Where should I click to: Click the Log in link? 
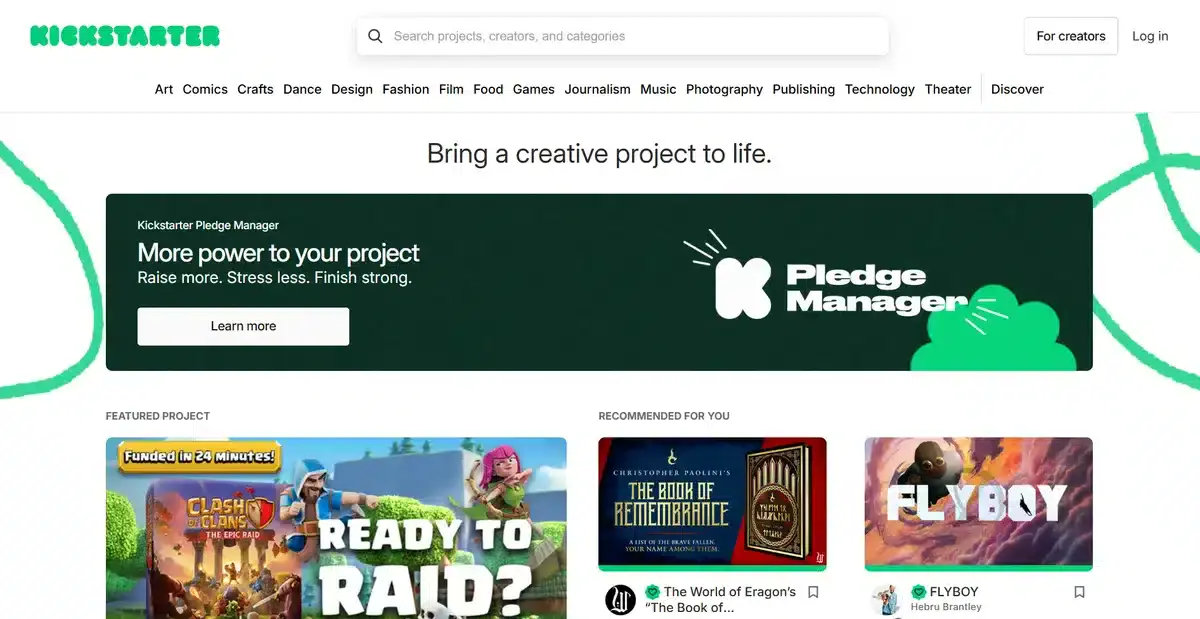pos(1149,36)
